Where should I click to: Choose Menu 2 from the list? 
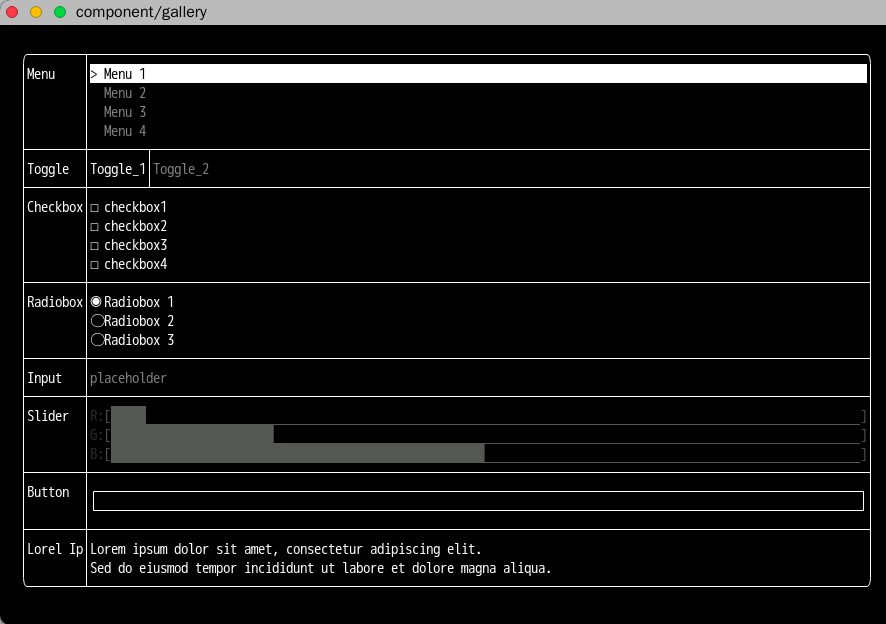pyautogui.click(x=125, y=93)
